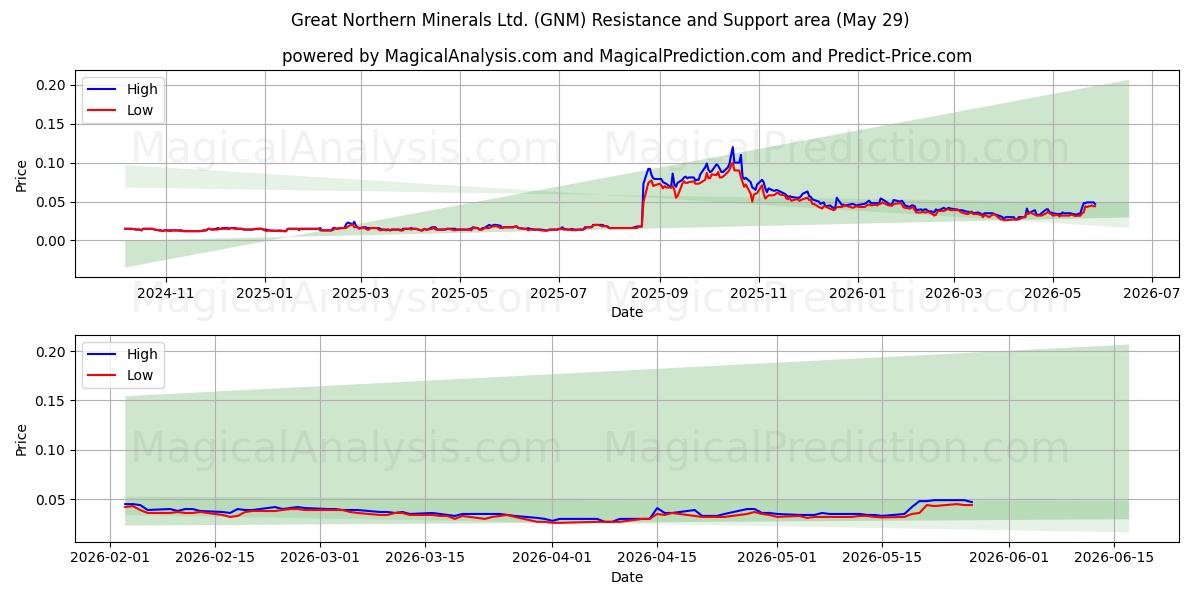
Task: Click the '0.10' y-axis label in top chart
Action: click(x=53, y=163)
